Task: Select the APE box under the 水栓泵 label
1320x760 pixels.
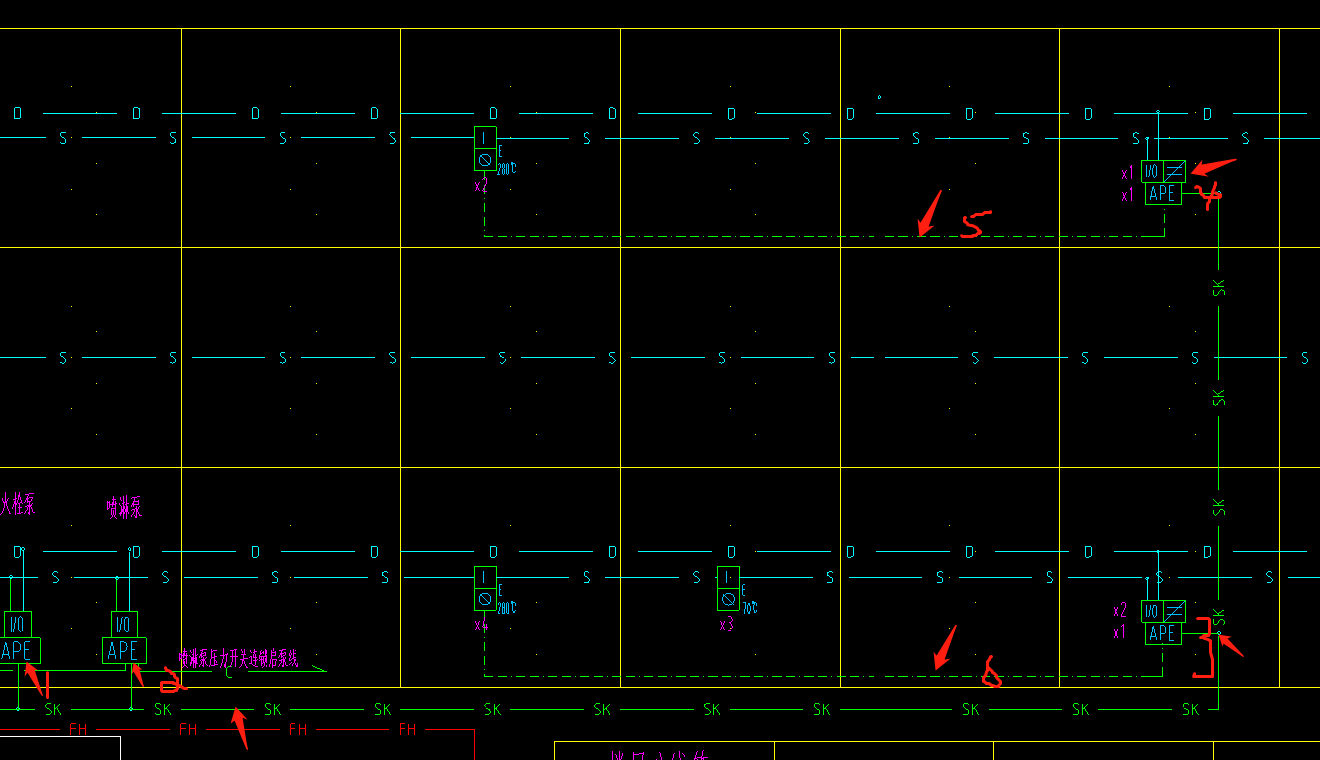Action: (x=18, y=650)
